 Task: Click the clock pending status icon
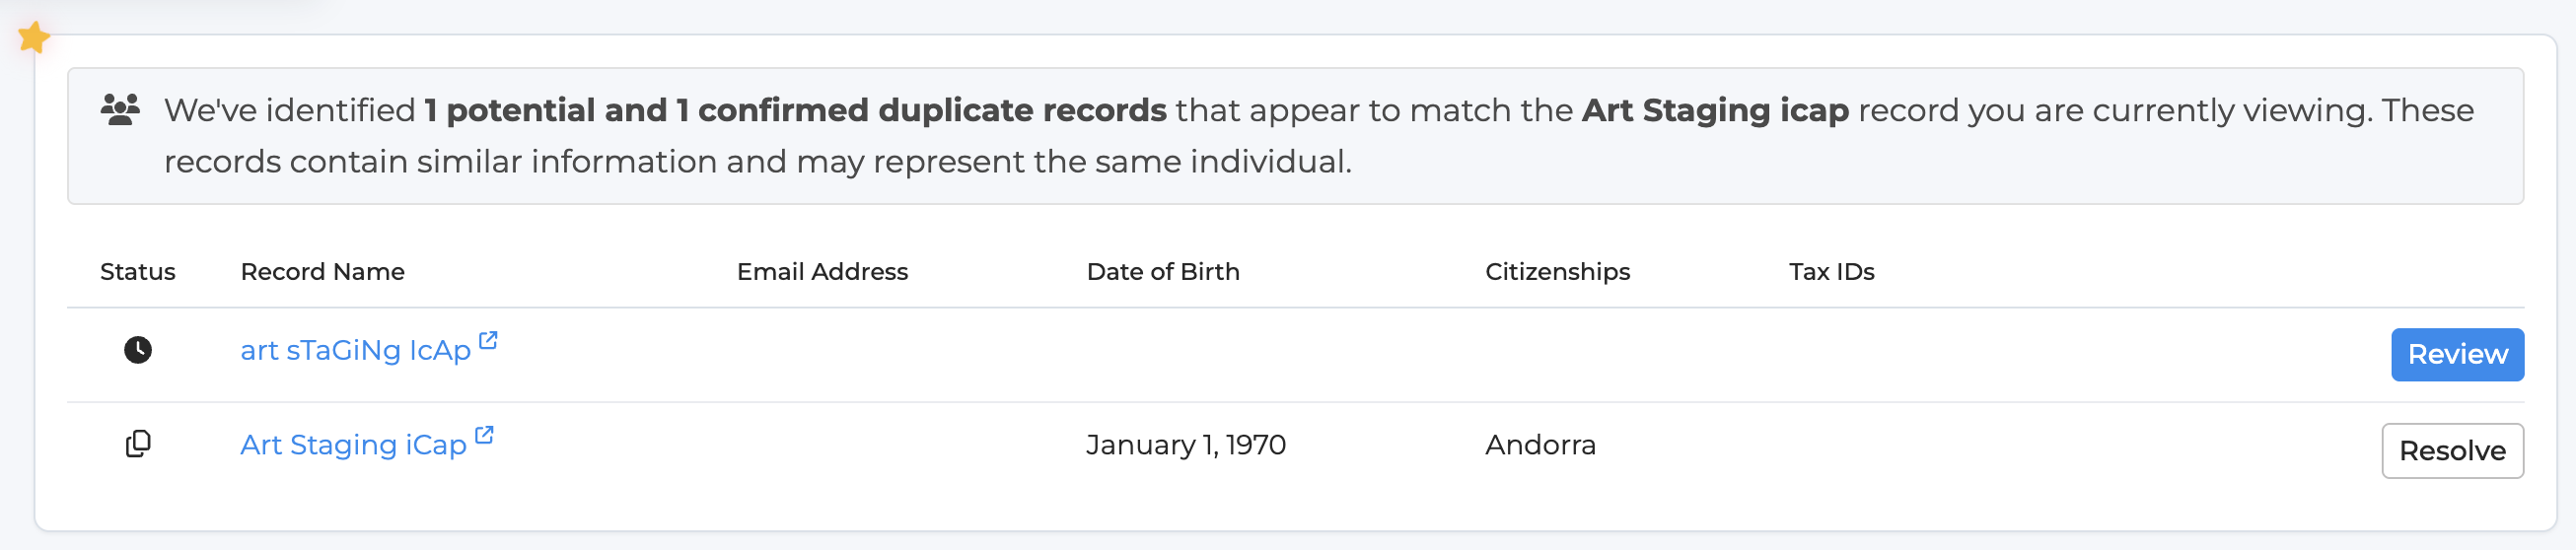pos(138,350)
